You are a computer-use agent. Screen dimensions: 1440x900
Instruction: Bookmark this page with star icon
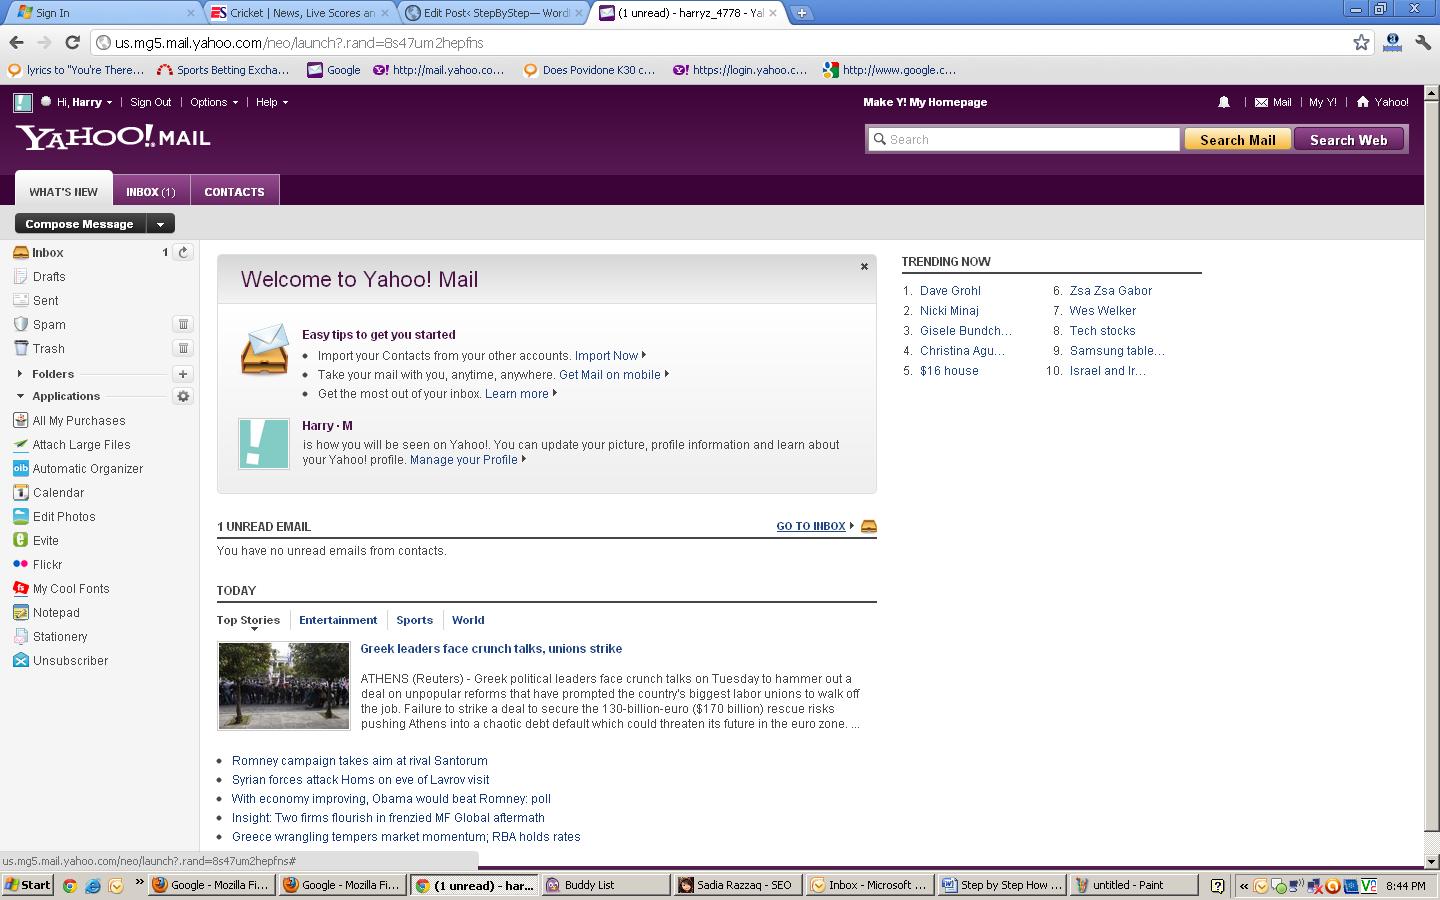point(1361,42)
